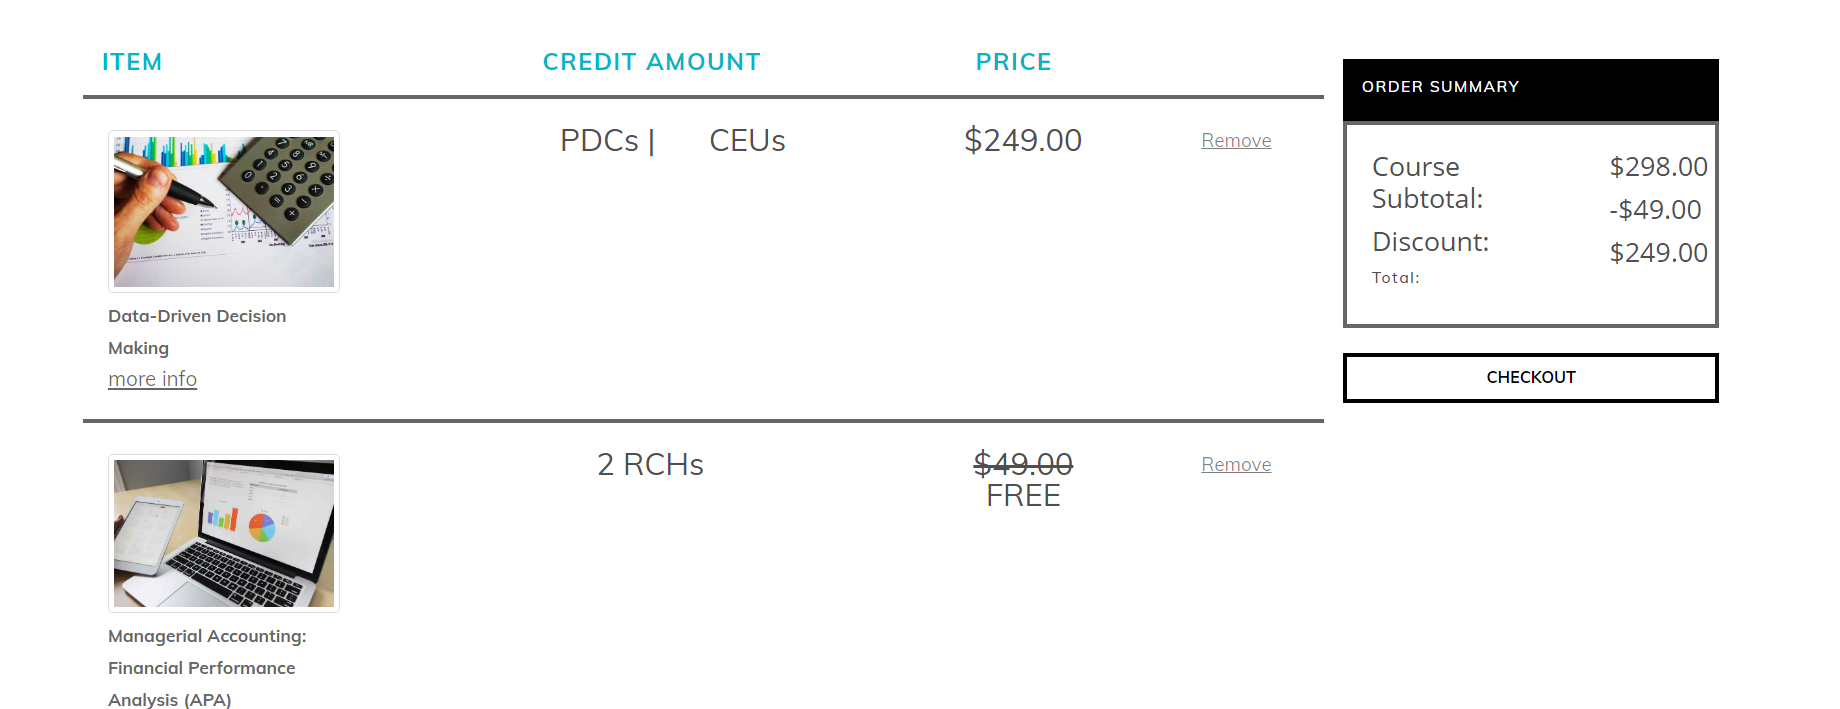Click the CREDIT AMOUNT column header

651,62
